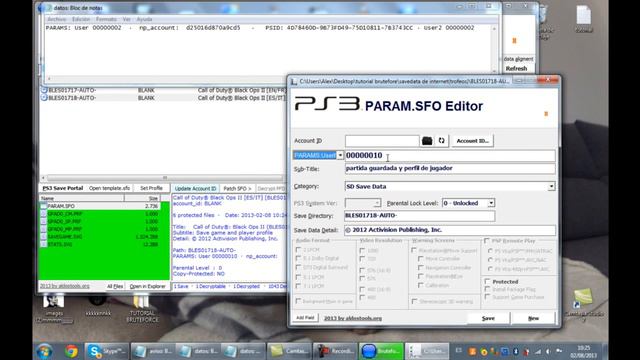The width and height of the screenshot is (640, 360).
Task: Select the Patch SFO > tab
Action: [237, 189]
